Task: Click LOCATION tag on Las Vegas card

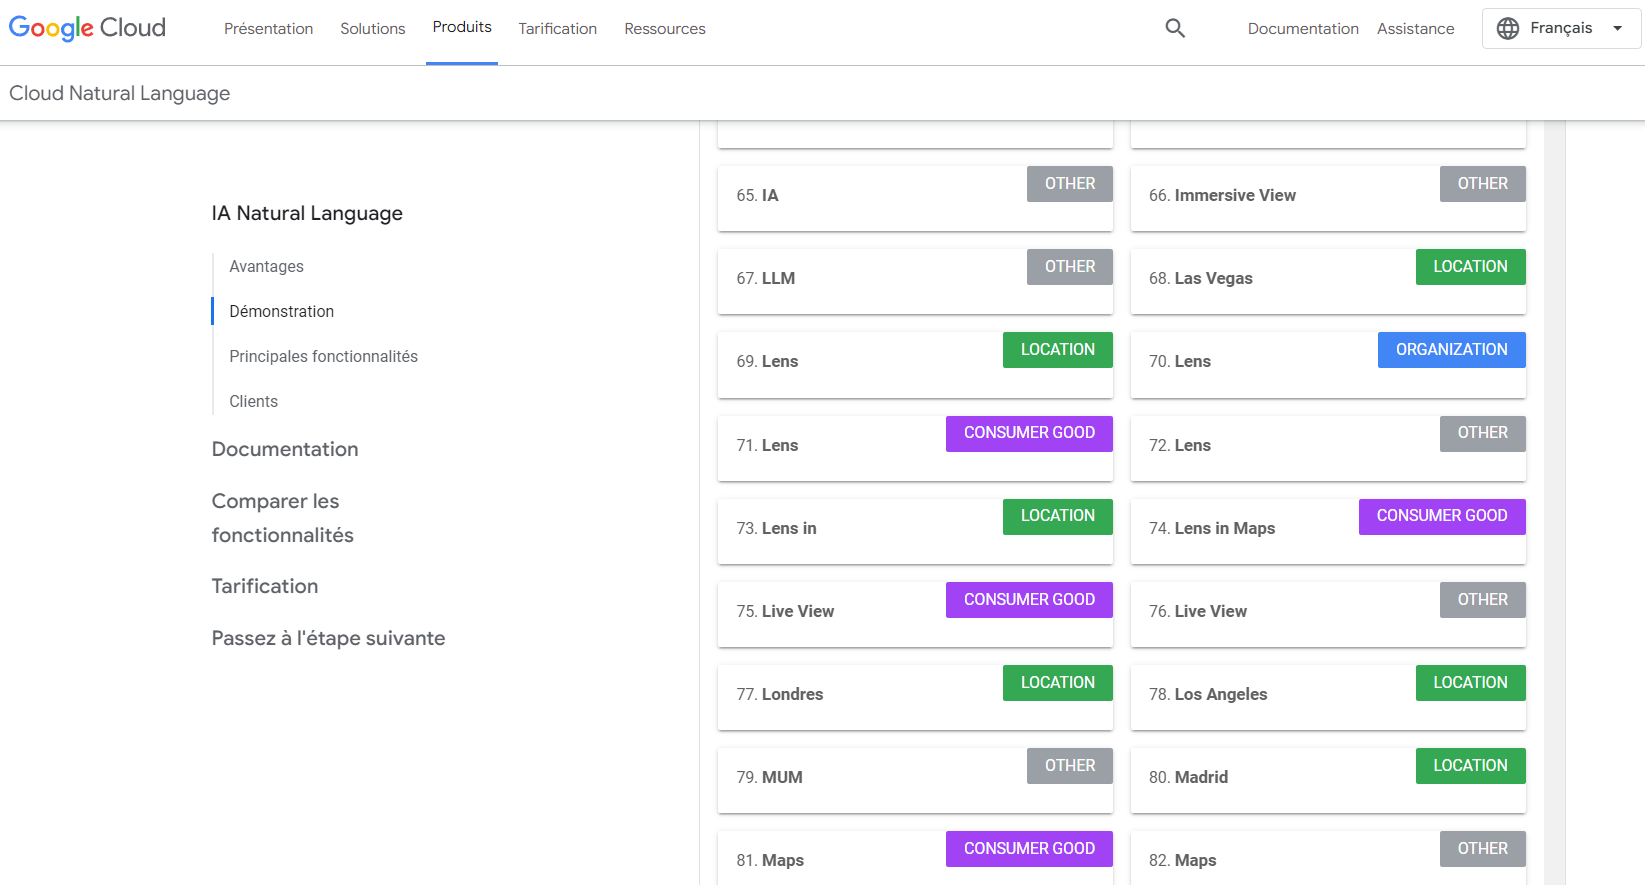Action: click(x=1470, y=267)
